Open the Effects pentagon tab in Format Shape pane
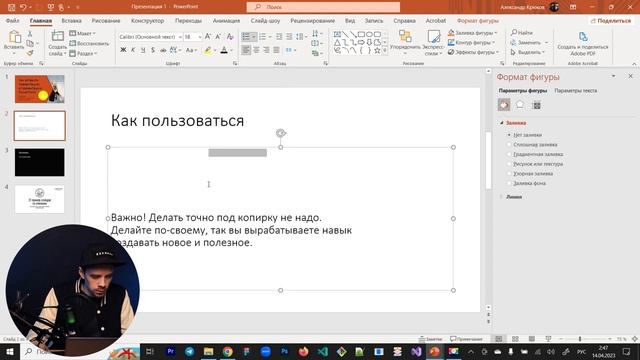This screenshot has height=360, width=640. [x=520, y=105]
